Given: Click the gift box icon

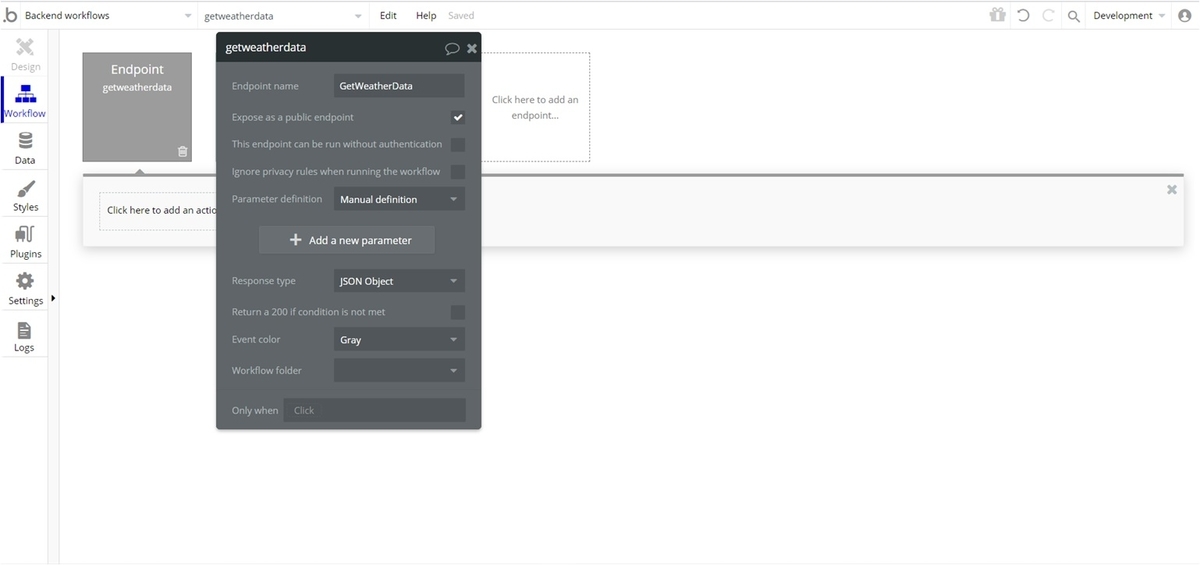Looking at the screenshot, I should coord(997,15).
